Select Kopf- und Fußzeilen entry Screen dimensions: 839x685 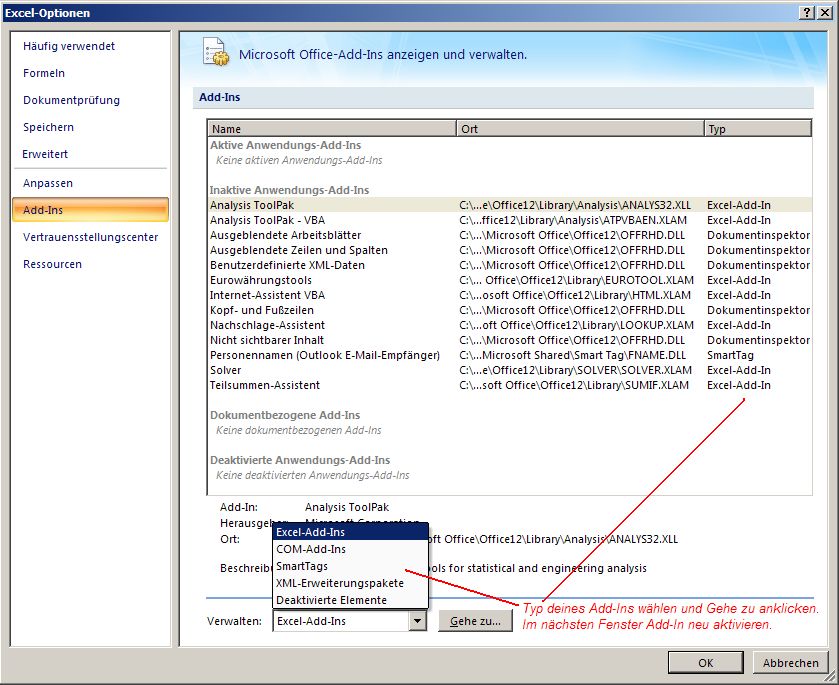[510, 310]
